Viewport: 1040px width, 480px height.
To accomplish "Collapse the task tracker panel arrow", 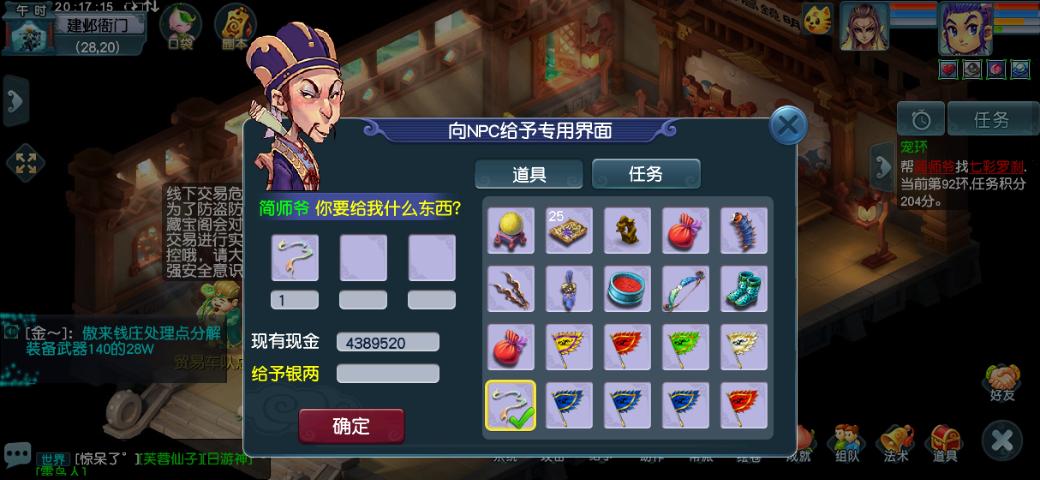I will (x=883, y=166).
